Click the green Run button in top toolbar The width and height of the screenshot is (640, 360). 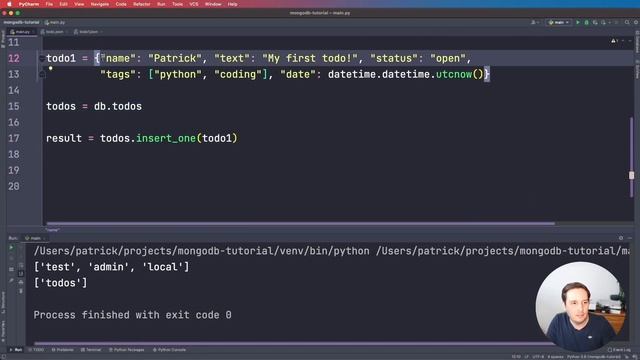[x=578, y=22]
